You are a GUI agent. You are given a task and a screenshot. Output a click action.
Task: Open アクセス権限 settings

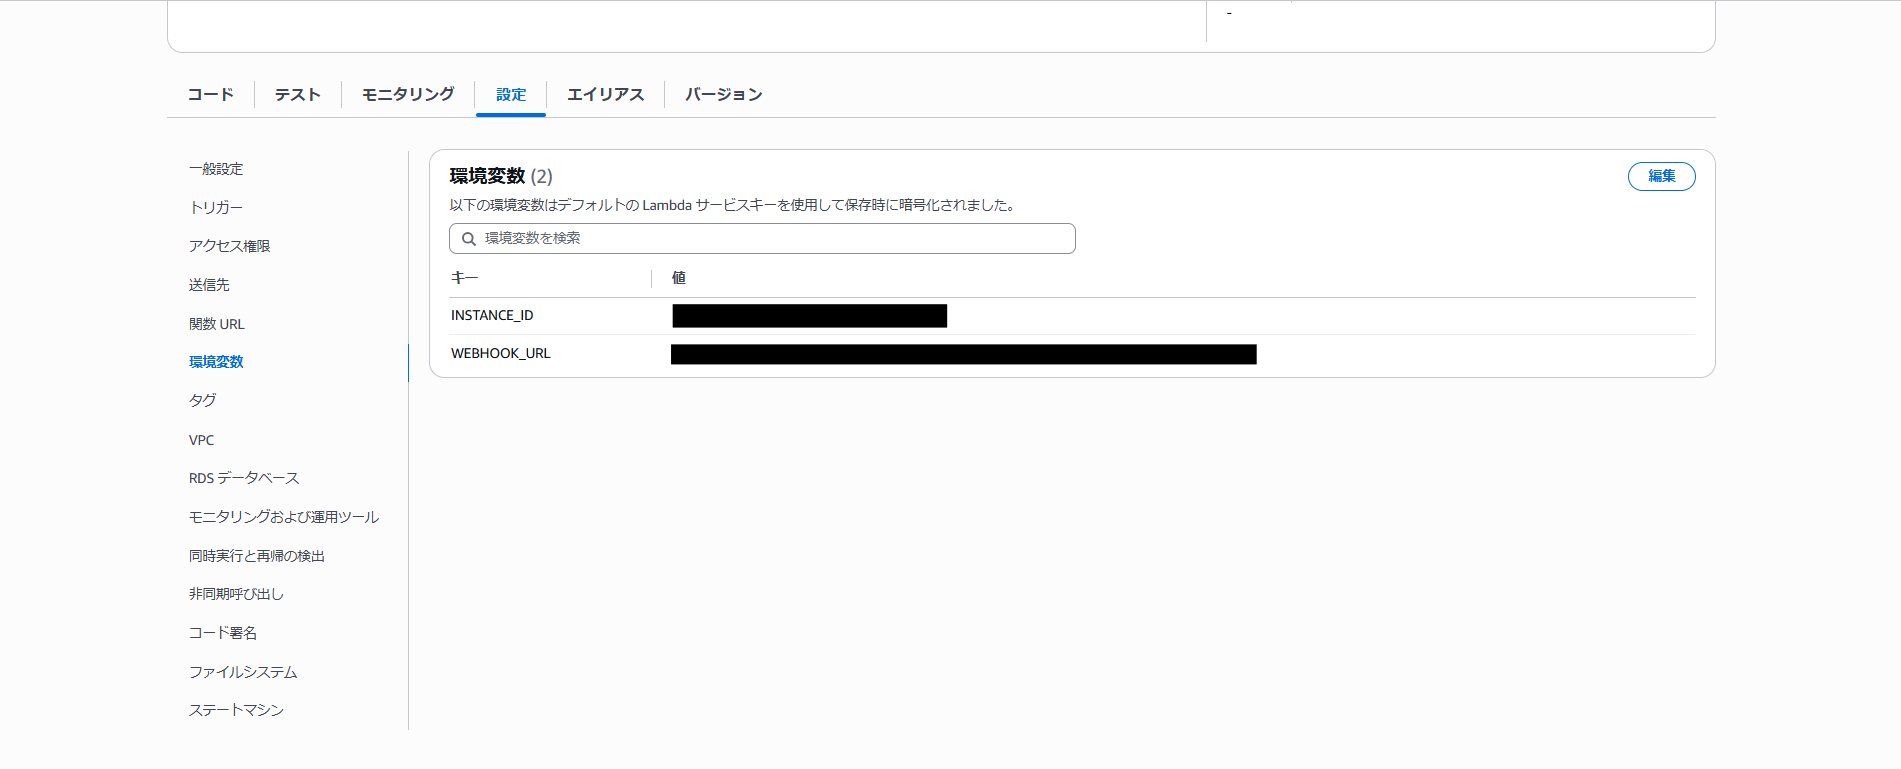tap(229, 246)
